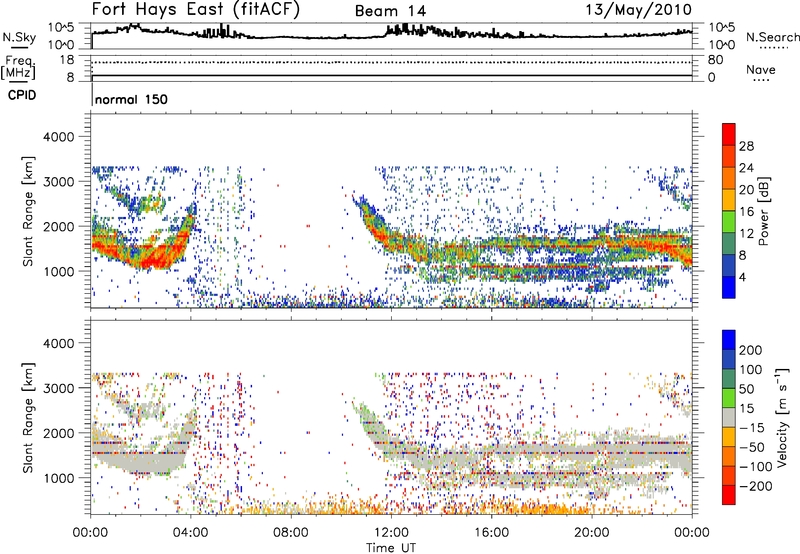Click the "-50" value on the Velocity colorbar
Screen dimensions: 800x554
tap(752, 447)
